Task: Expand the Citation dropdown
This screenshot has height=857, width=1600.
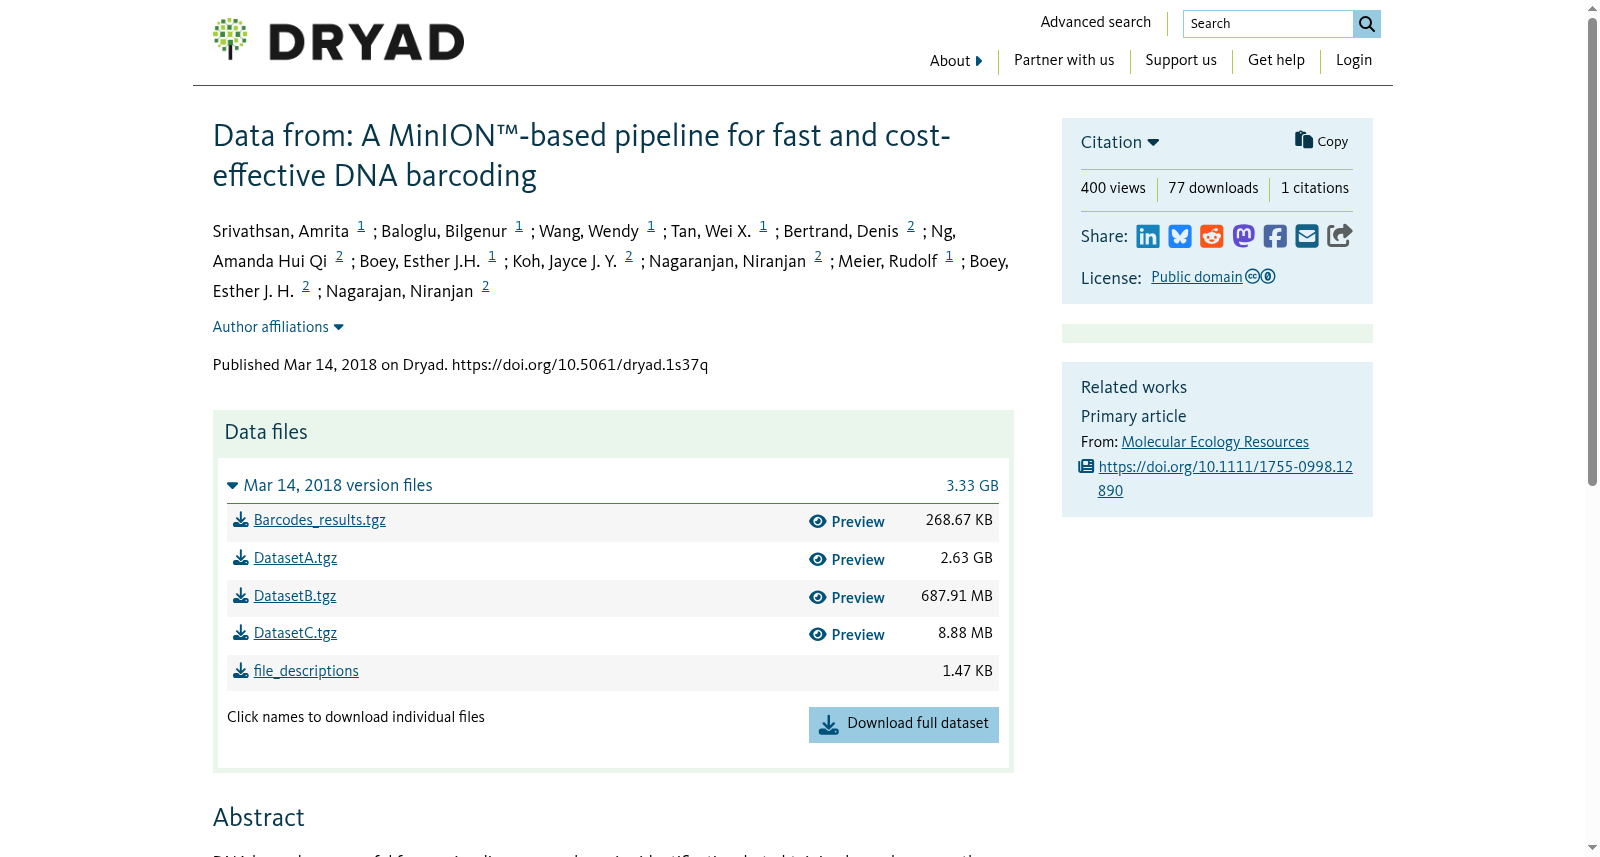Action: coord(1120,142)
